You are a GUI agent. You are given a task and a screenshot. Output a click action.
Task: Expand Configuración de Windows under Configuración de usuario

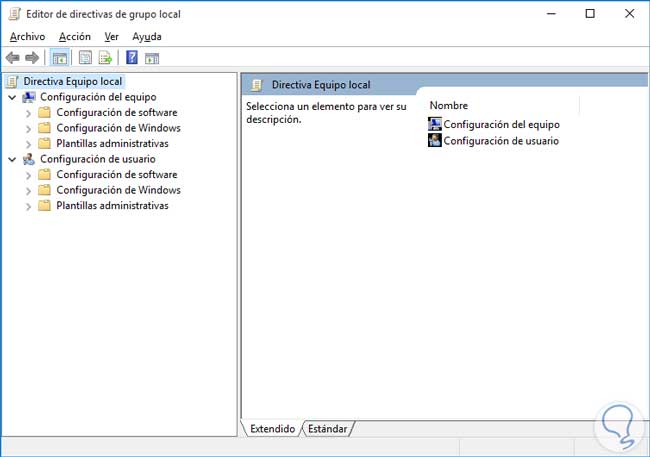(x=28, y=191)
